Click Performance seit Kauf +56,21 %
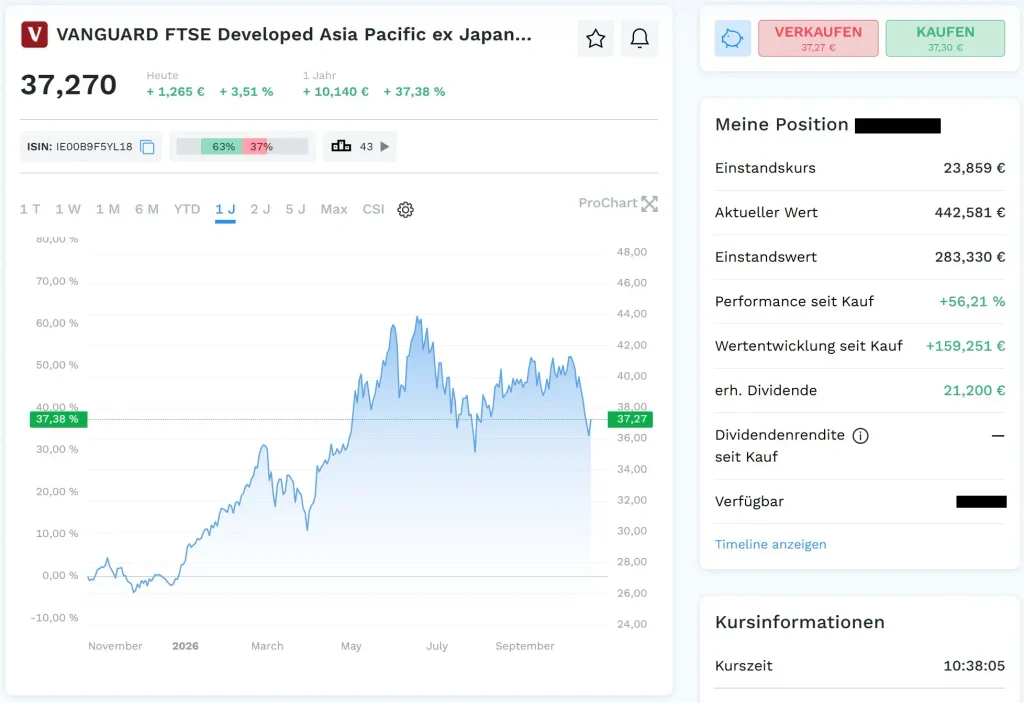The image size is (1024, 703). [972, 301]
